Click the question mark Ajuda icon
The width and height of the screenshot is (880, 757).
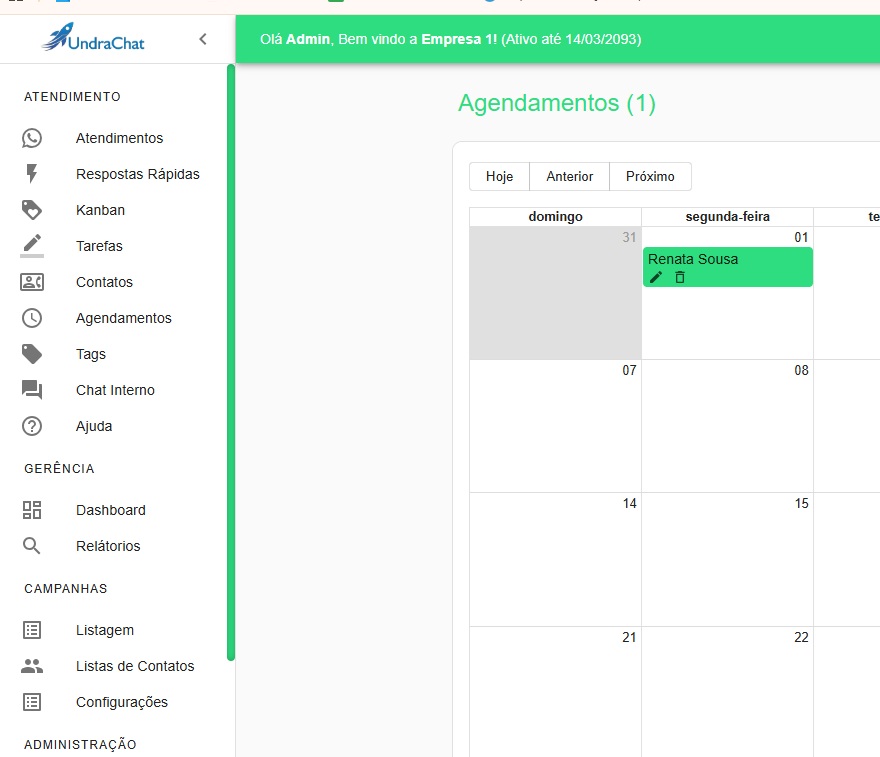32,426
